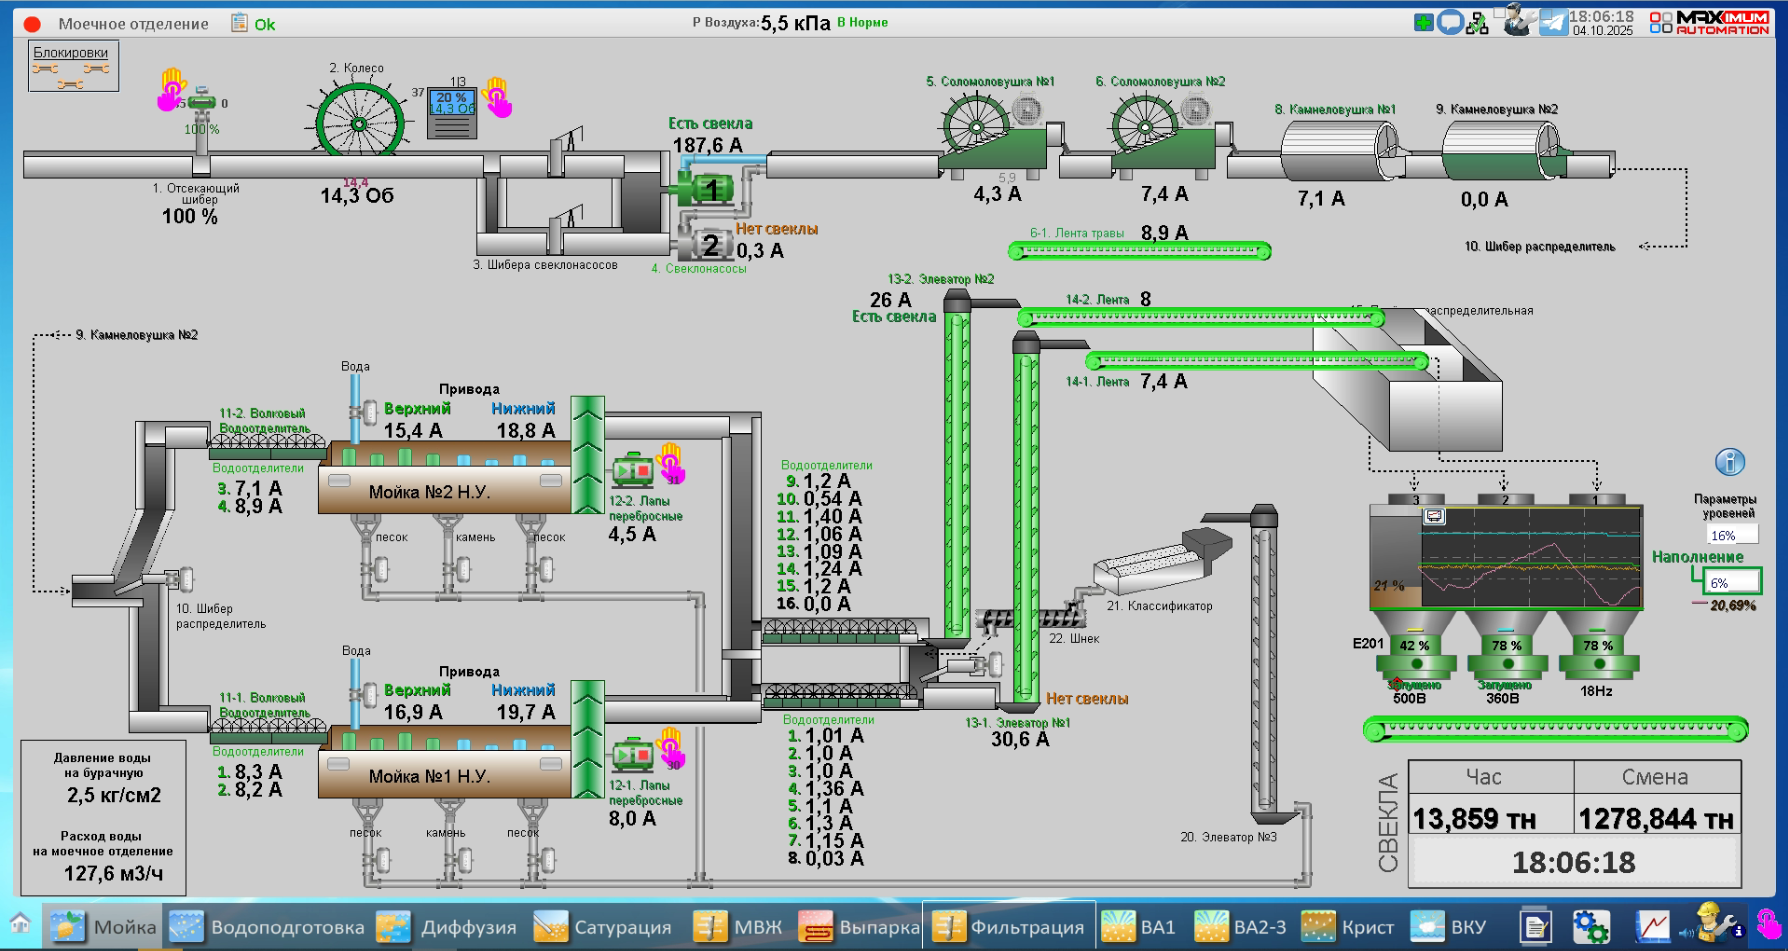1788x951 pixels.
Task: Click the trend icon inside bunker chart
Action: tap(1434, 516)
